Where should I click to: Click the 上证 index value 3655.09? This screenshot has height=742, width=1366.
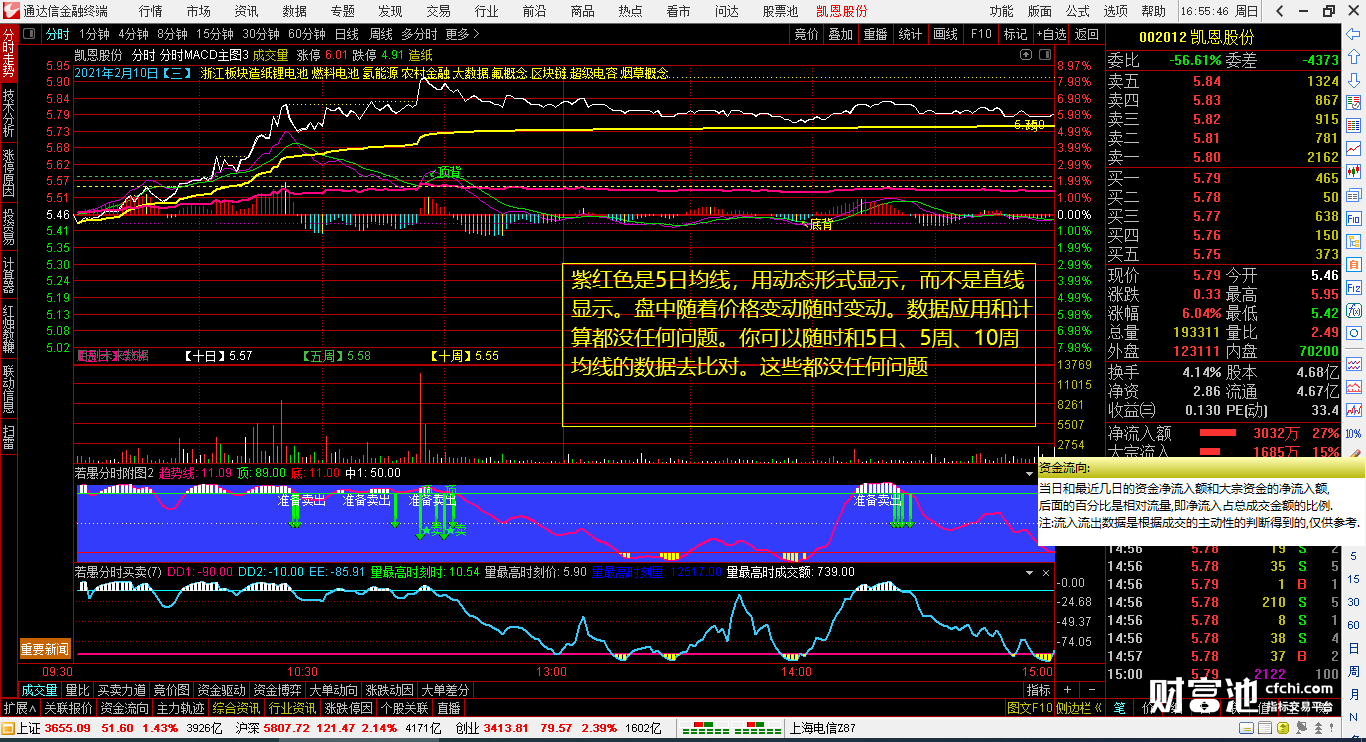[x=68, y=728]
